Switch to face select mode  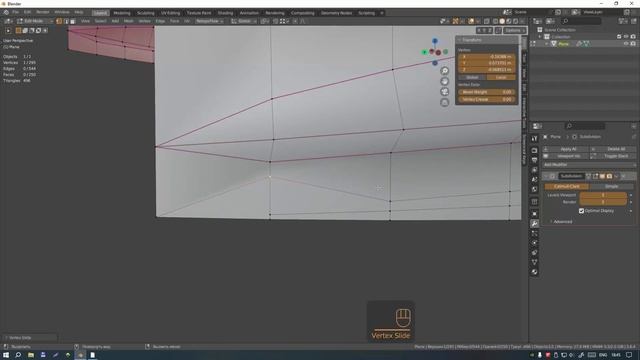(72, 21)
